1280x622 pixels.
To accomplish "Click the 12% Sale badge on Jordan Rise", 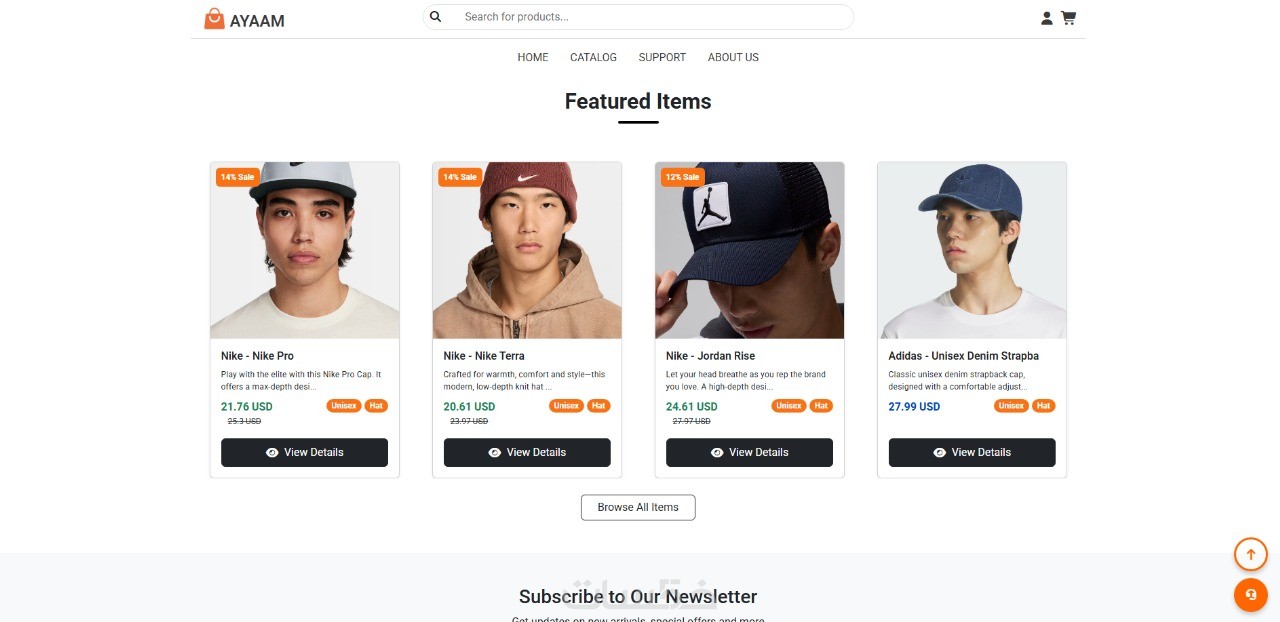I will tap(682, 177).
